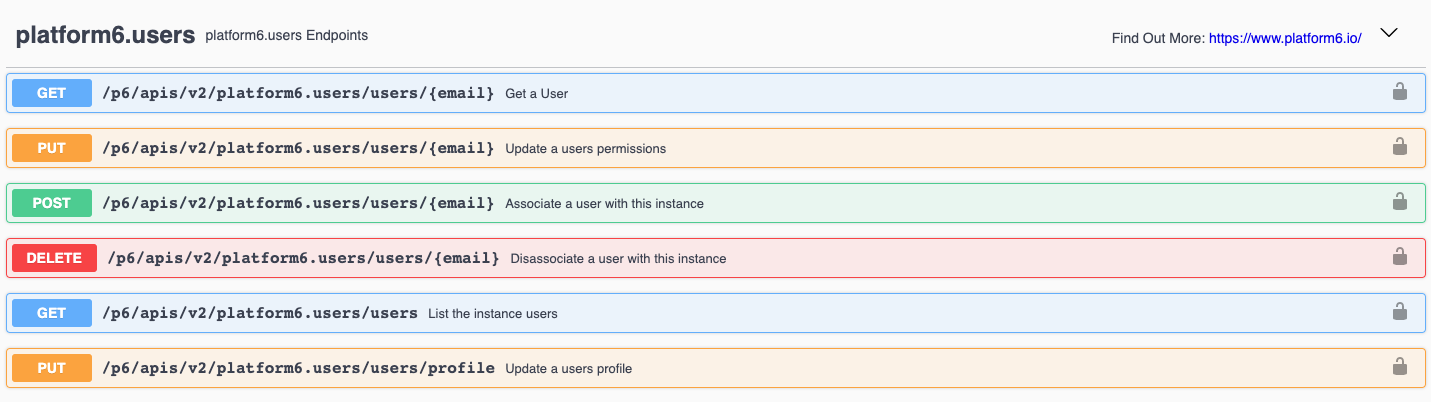This screenshot has width=1431, height=402.
Task: Click the 'Disassociate a user with this instance' description
Action: [x=618, y=259]
